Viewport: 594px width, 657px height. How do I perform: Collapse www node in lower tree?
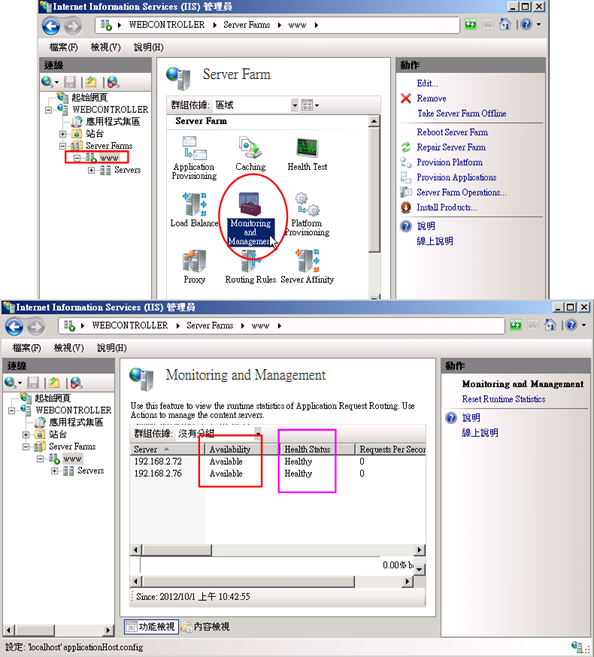(x=40, y=459)
